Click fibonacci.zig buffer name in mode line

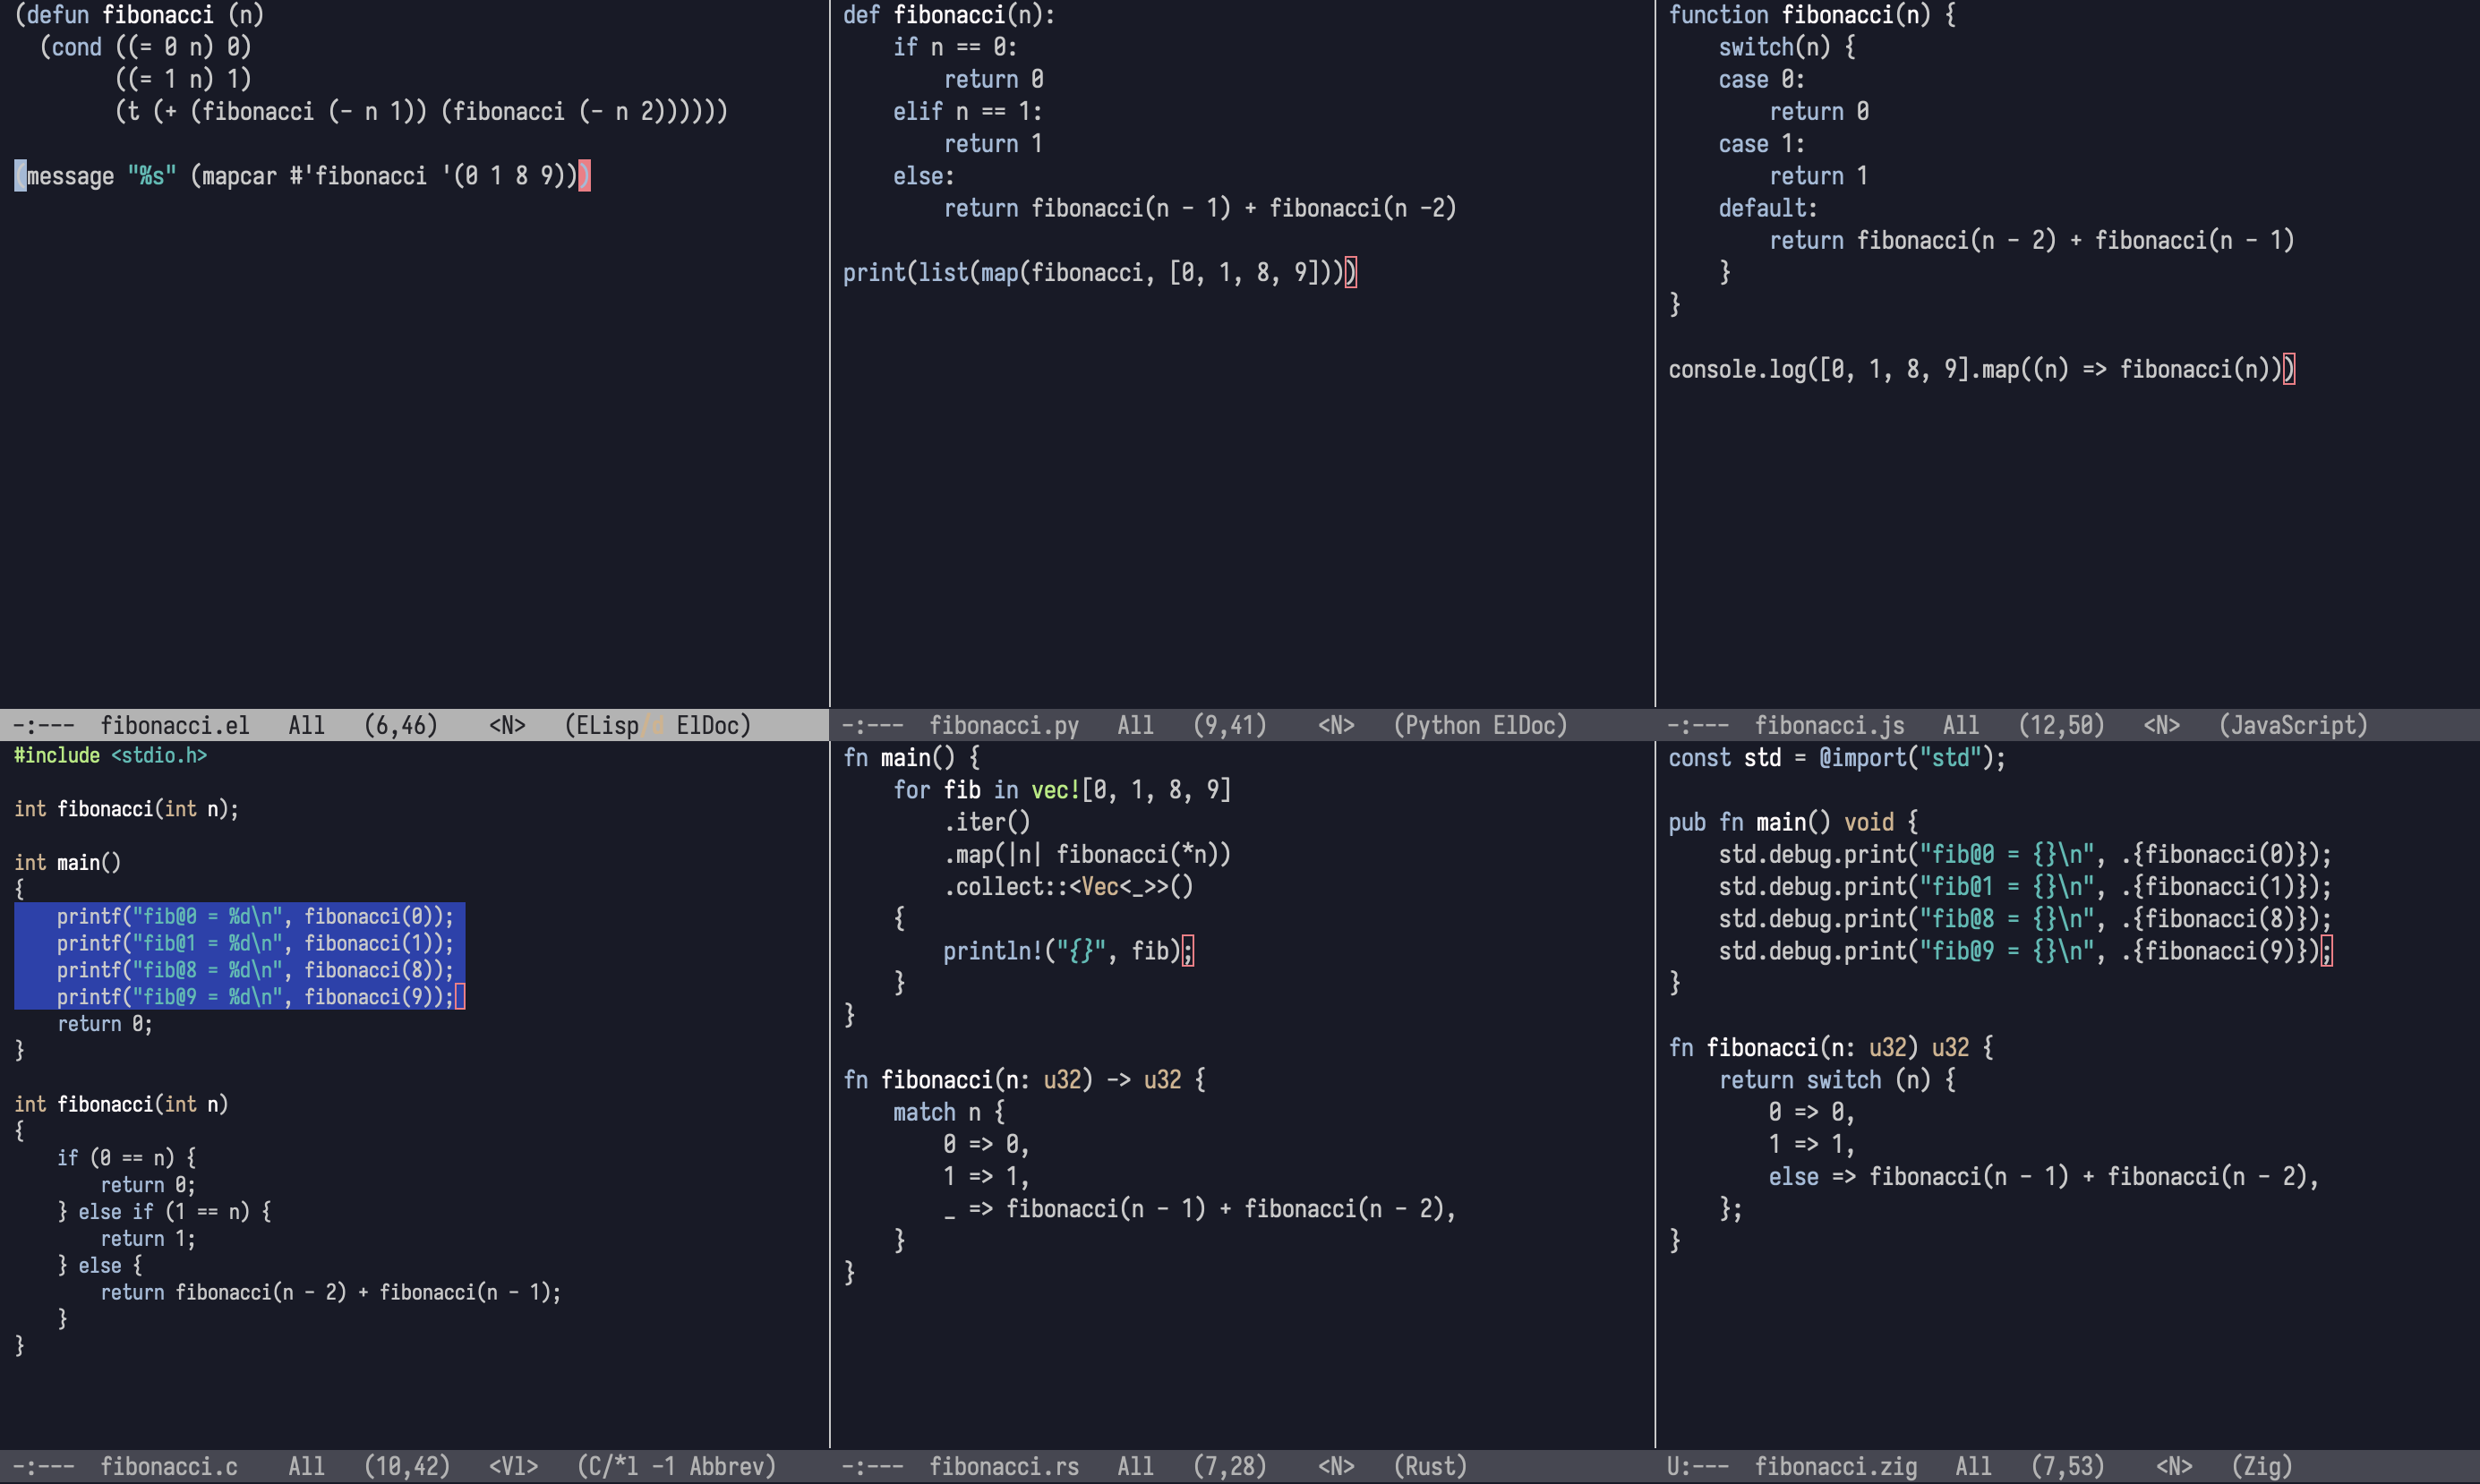point(1836,1466)
